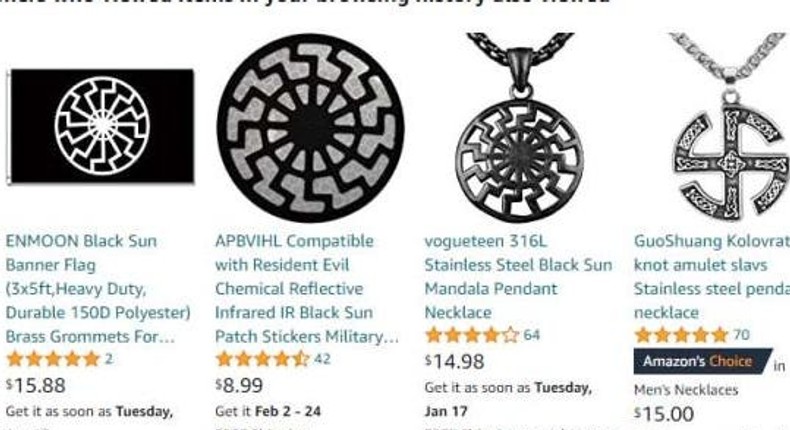Screen dimensions: 790x430
Task: View five-star rating of ENMOON flag
Action: click(x=53, y=359)
